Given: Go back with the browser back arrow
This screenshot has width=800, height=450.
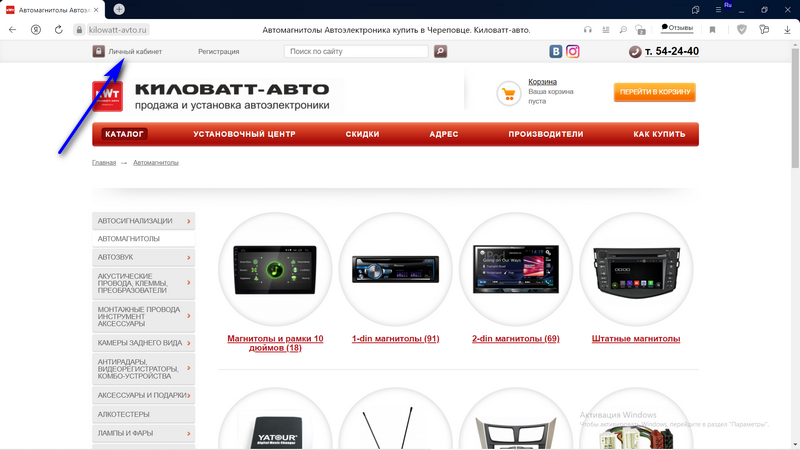Looking at the screenshot, I should point(12,30).
